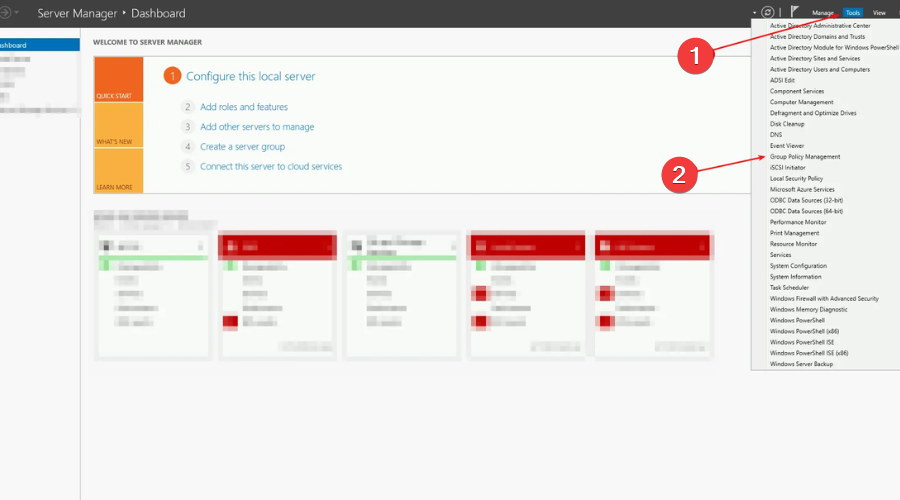Open Windows PowerShell ISE entry
The height and width of the screenshot is (500, 900).
pyautogui.click(x=802, y=342)
